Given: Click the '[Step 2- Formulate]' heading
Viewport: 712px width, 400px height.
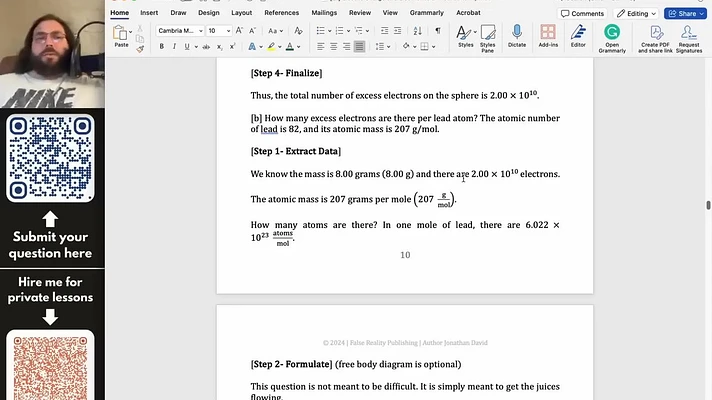Looking at the screenshot, I should (291, 364).
